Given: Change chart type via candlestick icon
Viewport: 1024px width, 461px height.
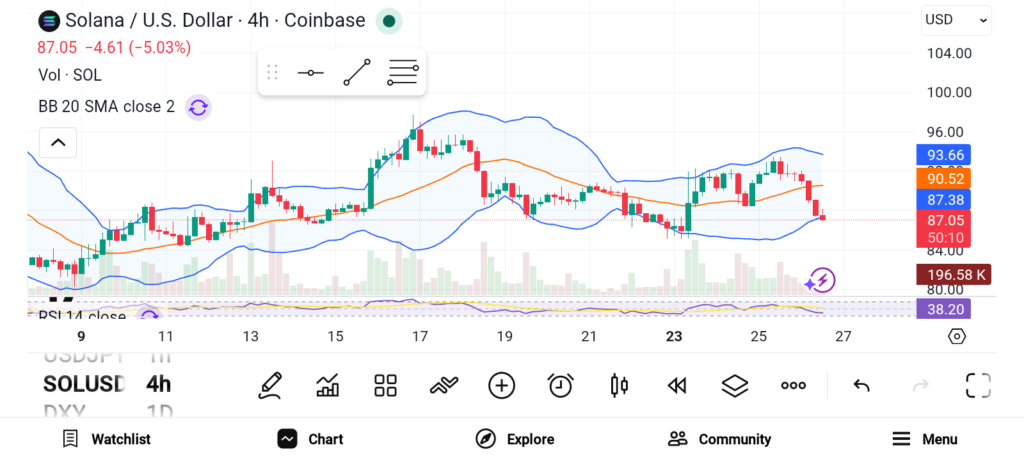Looking at the screenshot, I should point(619,385).
